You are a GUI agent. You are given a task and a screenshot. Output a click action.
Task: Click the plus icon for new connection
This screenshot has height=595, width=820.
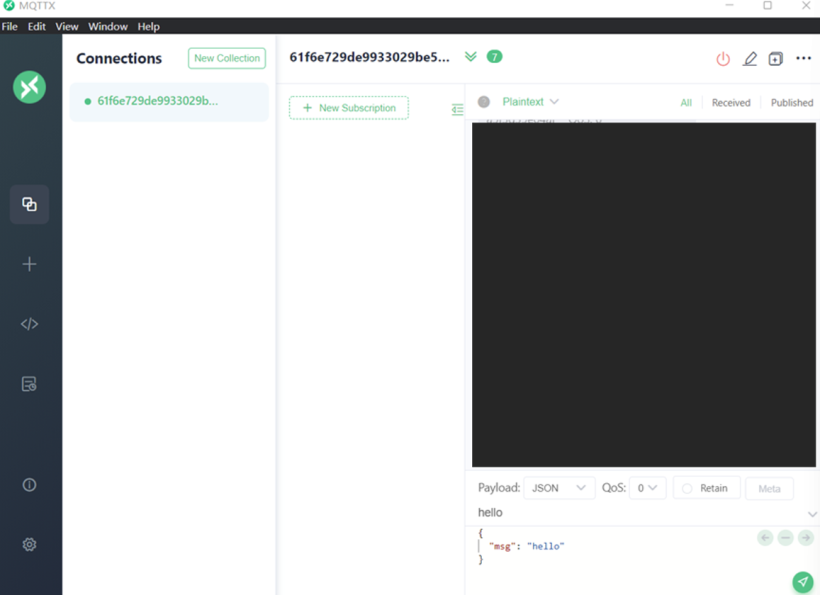(x=29, y=264)
